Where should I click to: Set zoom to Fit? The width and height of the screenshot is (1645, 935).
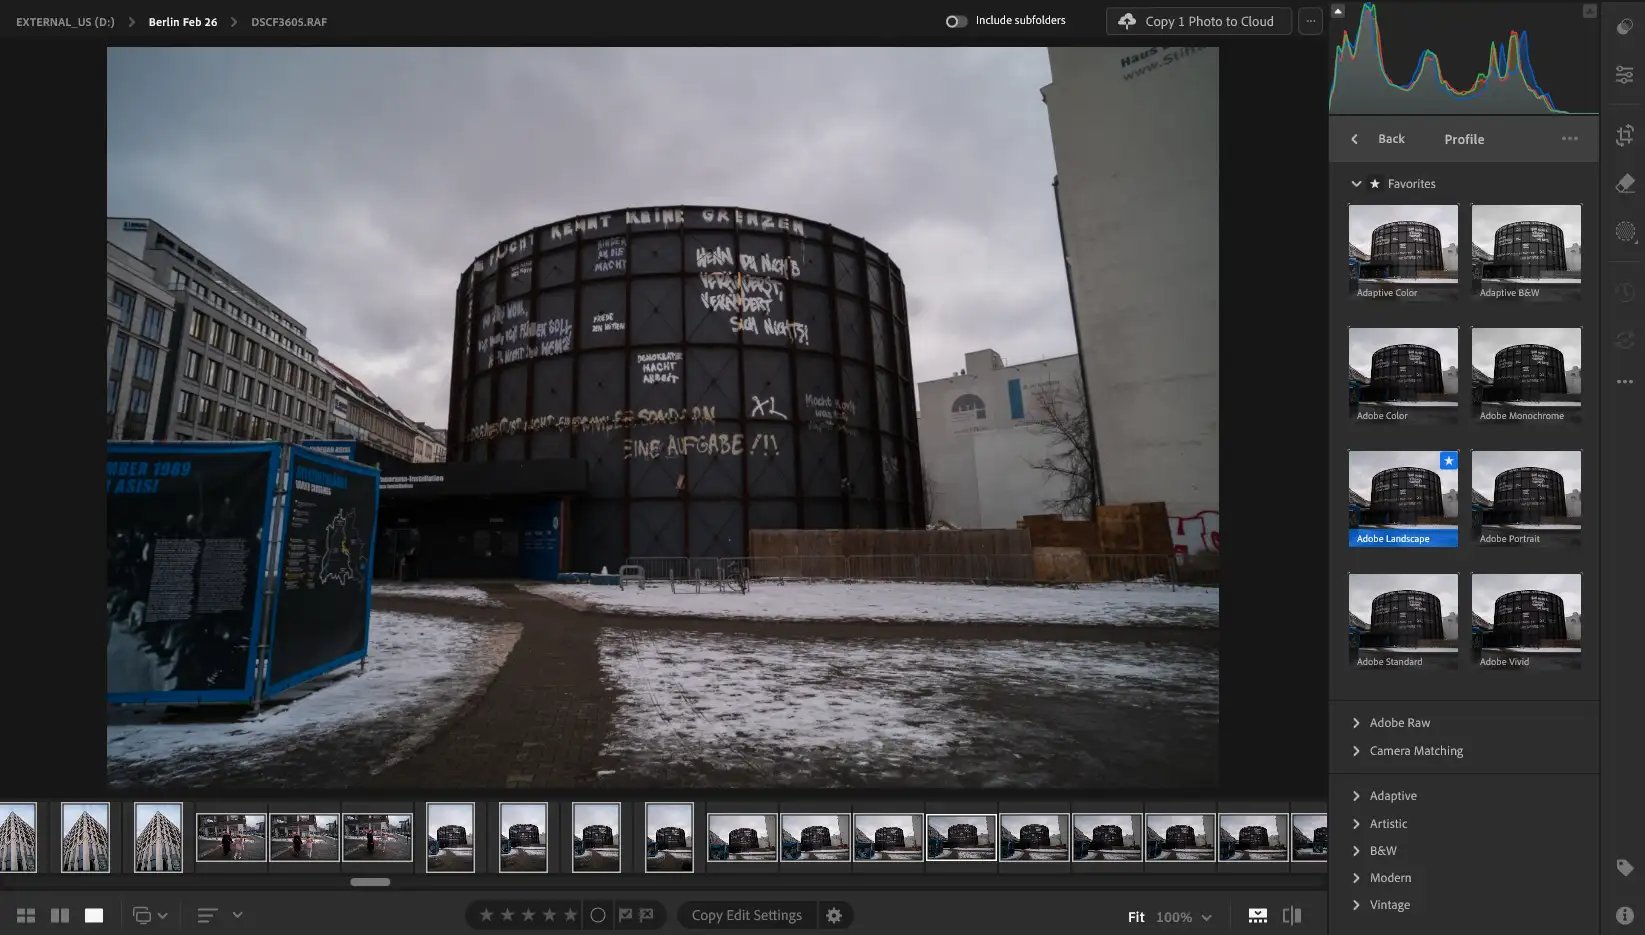click(1136, 917)
